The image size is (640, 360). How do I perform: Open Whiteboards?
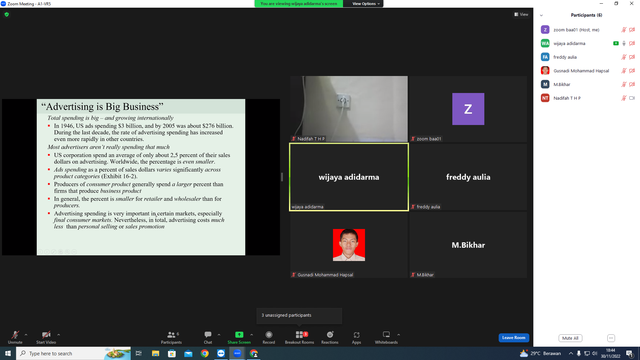pos(386,337)
